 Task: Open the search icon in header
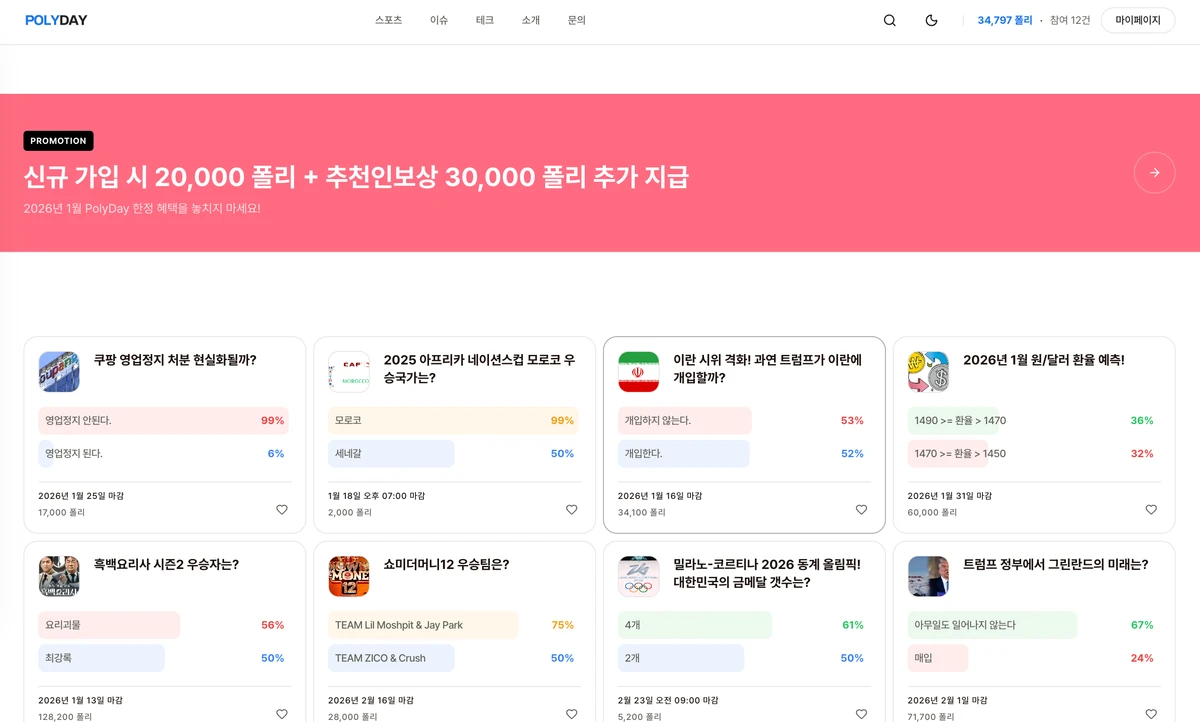click(890, 20)
